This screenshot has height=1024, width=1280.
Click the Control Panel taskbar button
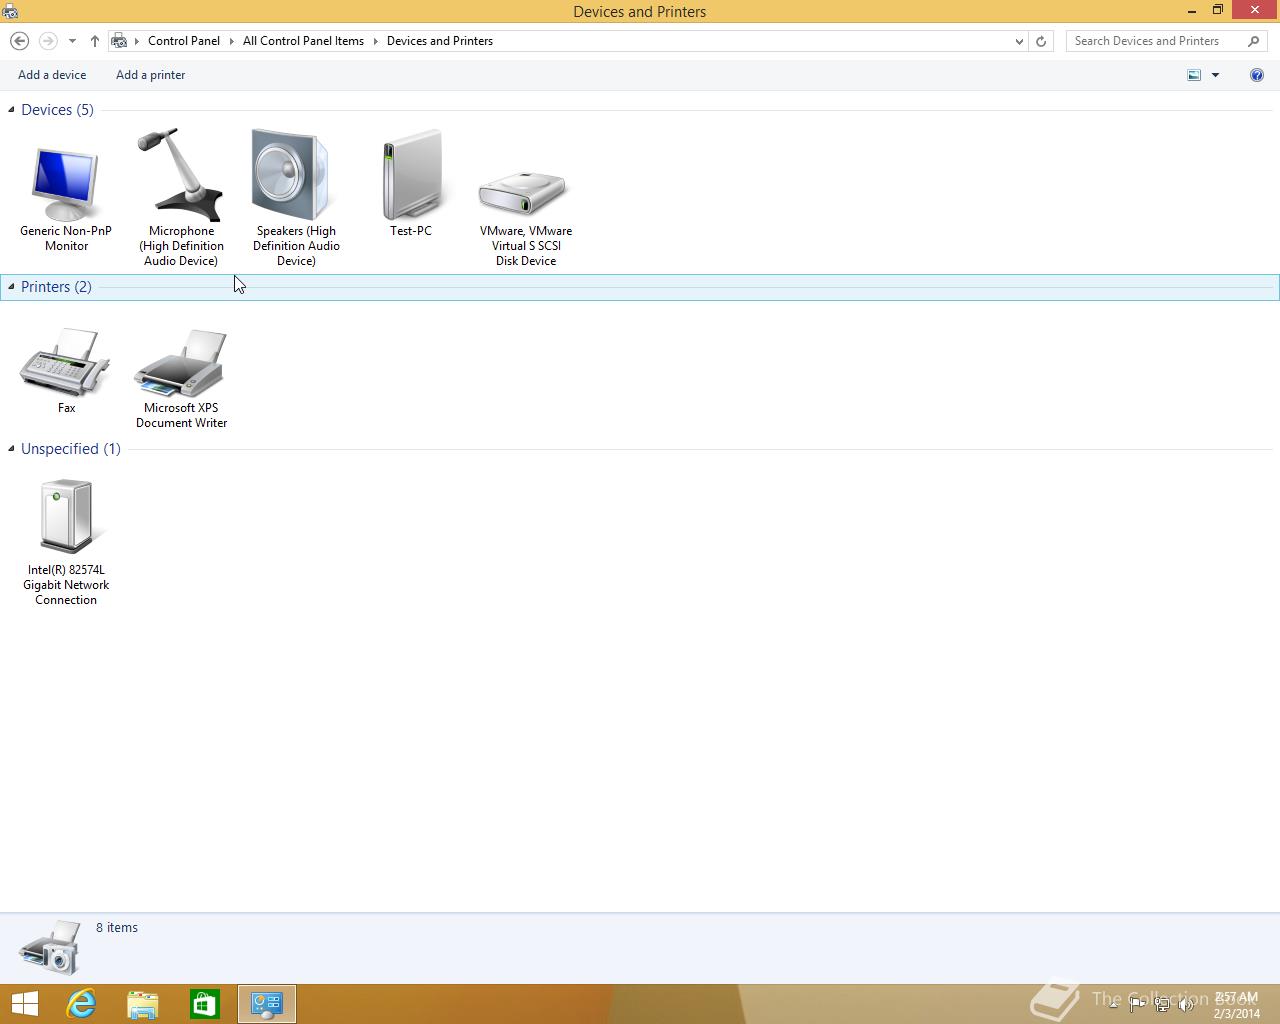point(267,1004)
